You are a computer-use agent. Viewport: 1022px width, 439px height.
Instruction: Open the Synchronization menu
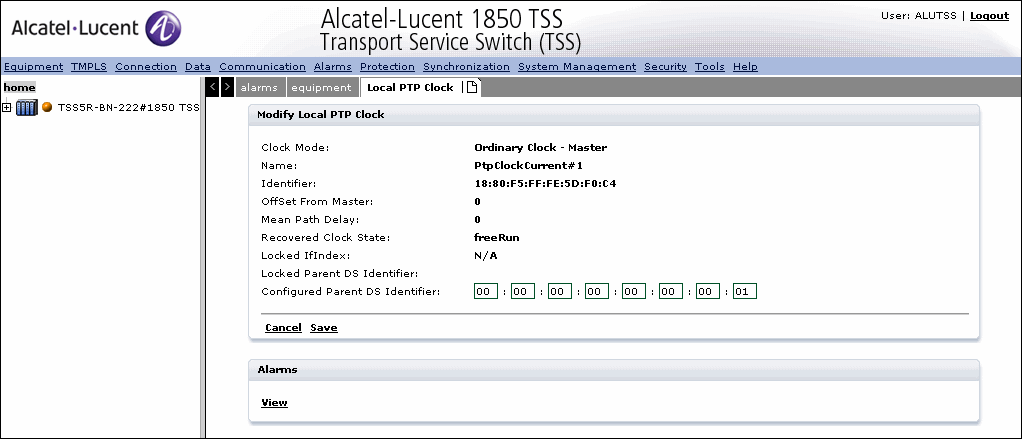[466, 66]
